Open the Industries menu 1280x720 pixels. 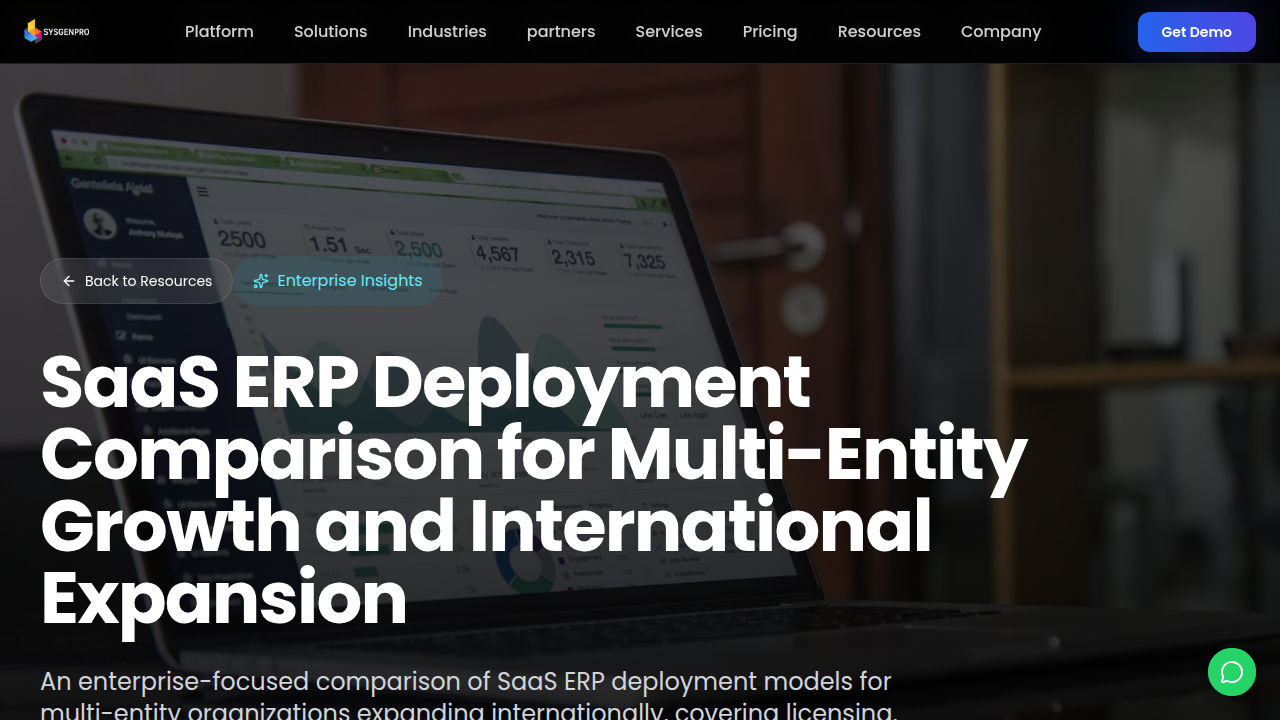[447, 32]
